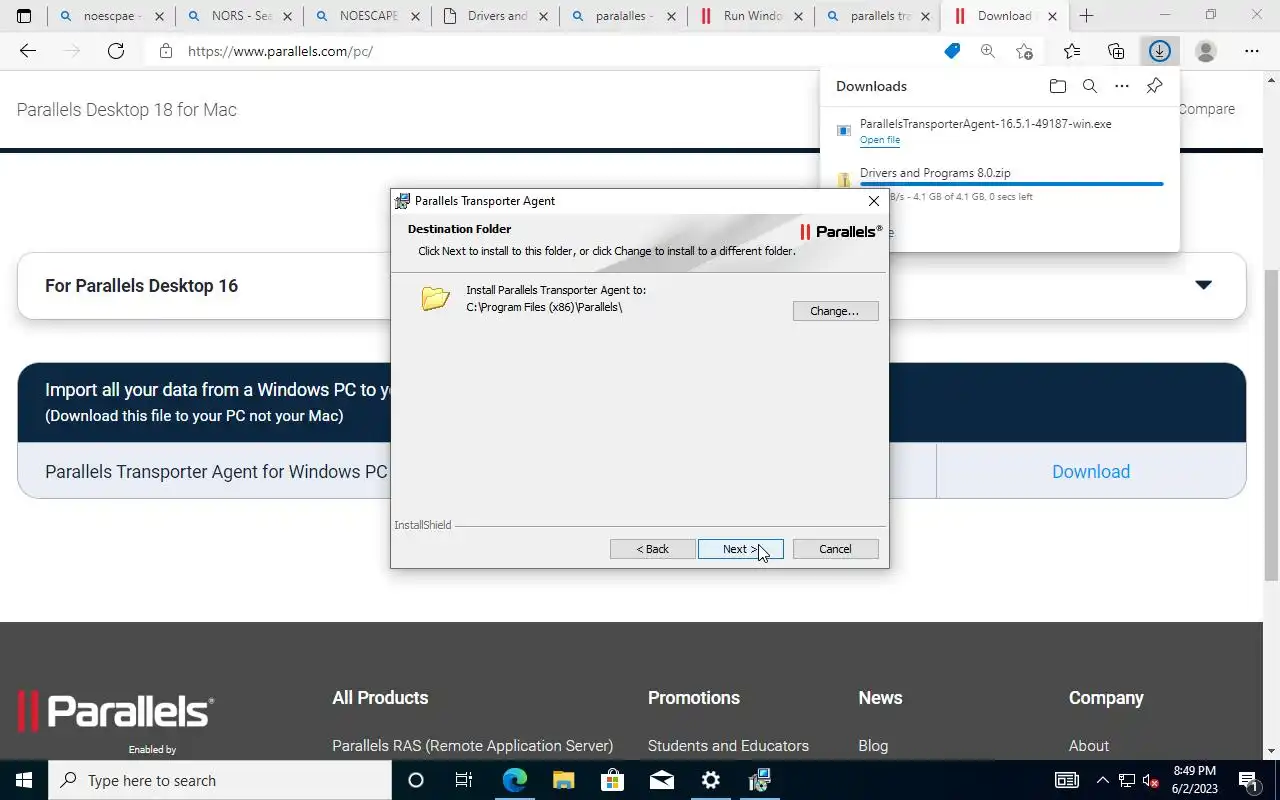The image size is (1280, 800).
Task: Switch to the paralalles search tab
Action: [623, 16]
